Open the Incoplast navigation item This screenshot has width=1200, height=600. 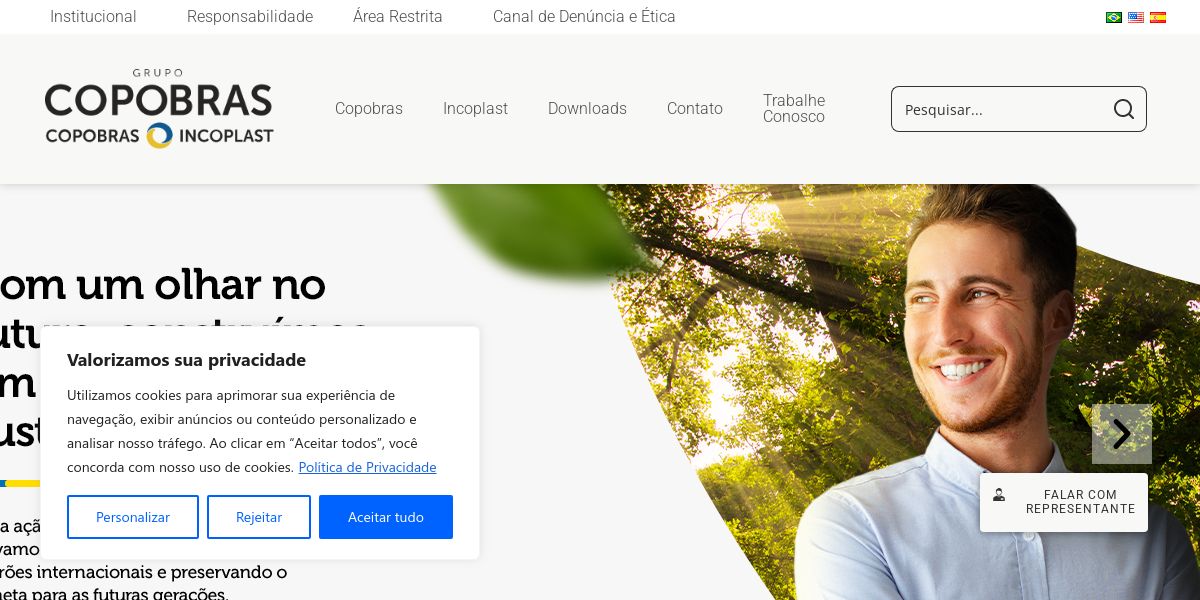[475, 108]
